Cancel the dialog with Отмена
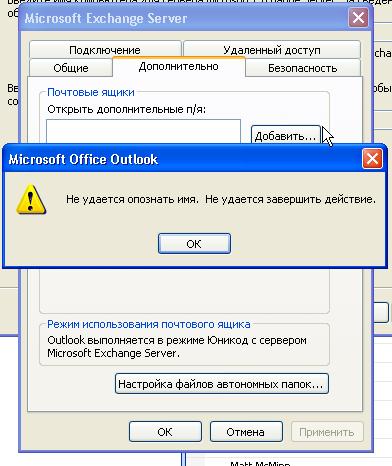 (246, 432)
